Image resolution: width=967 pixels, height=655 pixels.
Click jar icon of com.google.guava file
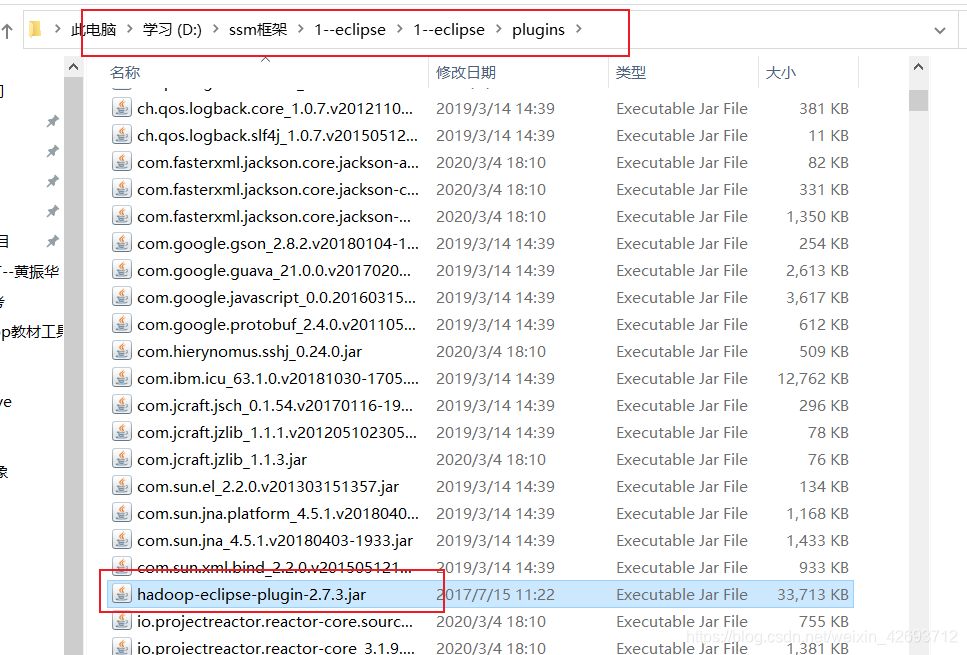pos(121,270)
